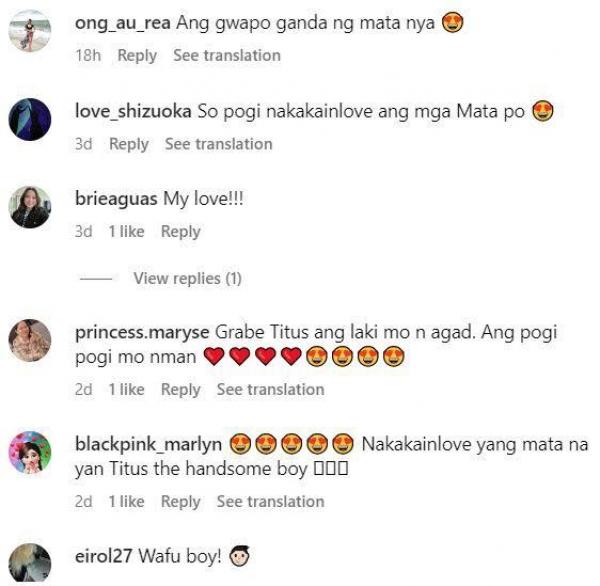The height and width of the screenshot is (586, 600).
Task: Open the eirol27 username link
Action: (104, 556)
